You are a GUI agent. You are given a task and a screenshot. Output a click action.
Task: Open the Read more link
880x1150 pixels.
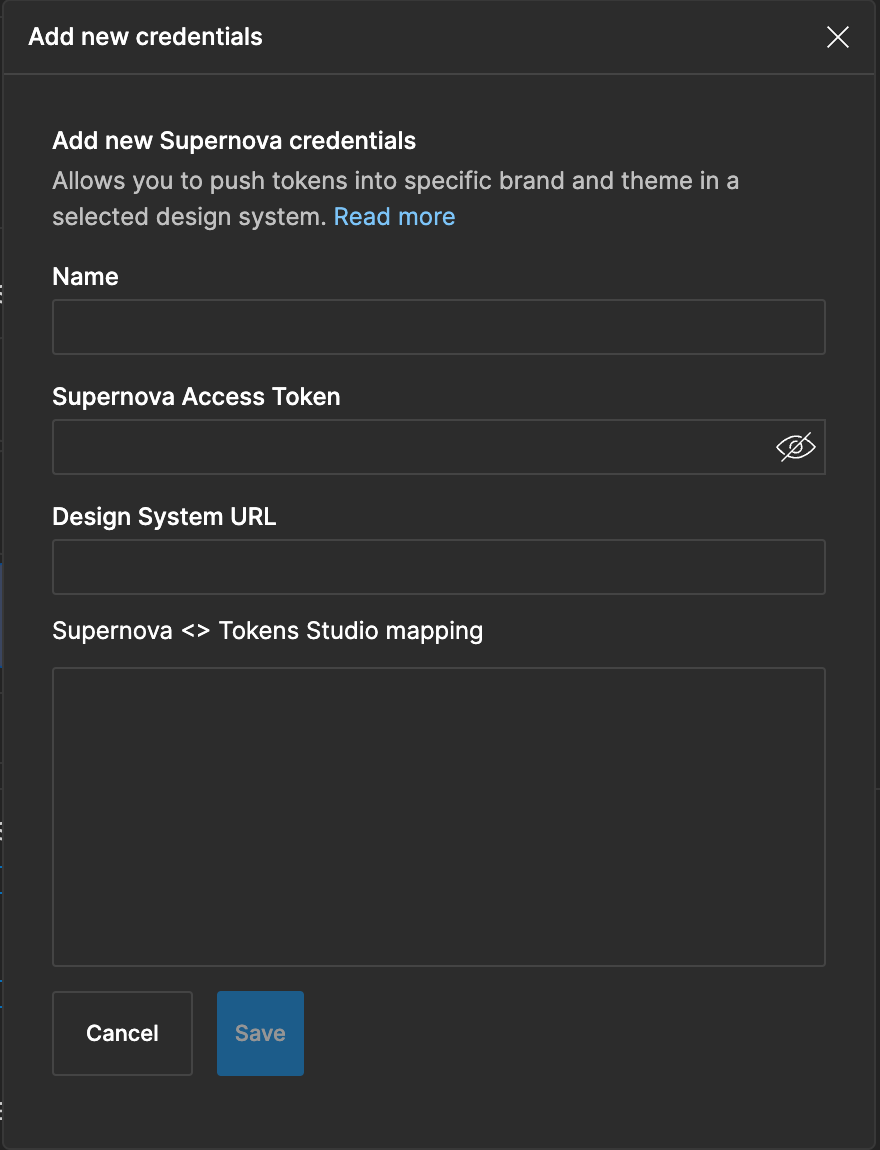395,217
